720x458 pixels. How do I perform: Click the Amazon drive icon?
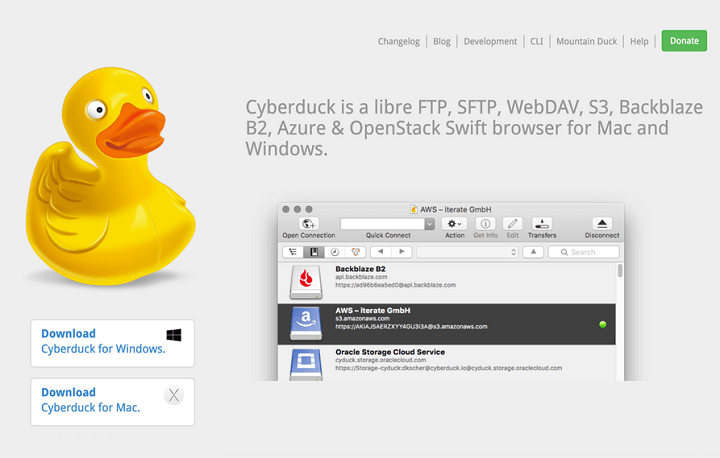click(x=306, y=323)
